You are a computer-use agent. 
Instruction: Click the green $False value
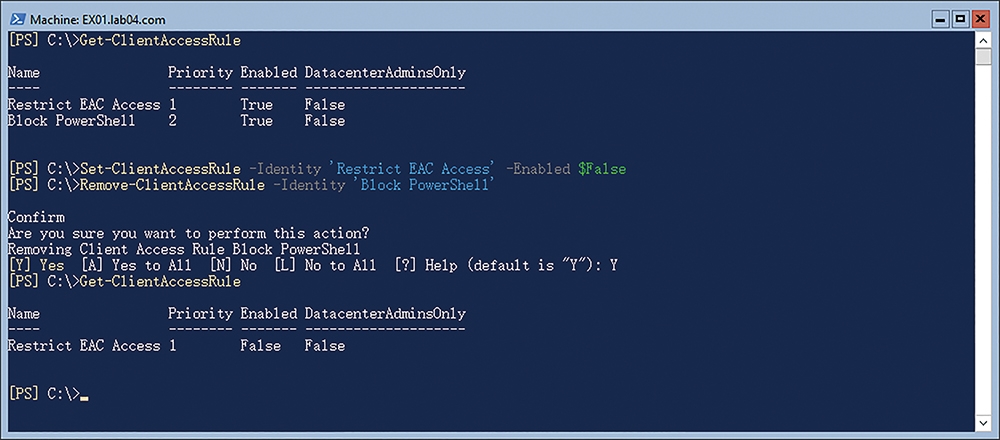[x=602, y=169]
